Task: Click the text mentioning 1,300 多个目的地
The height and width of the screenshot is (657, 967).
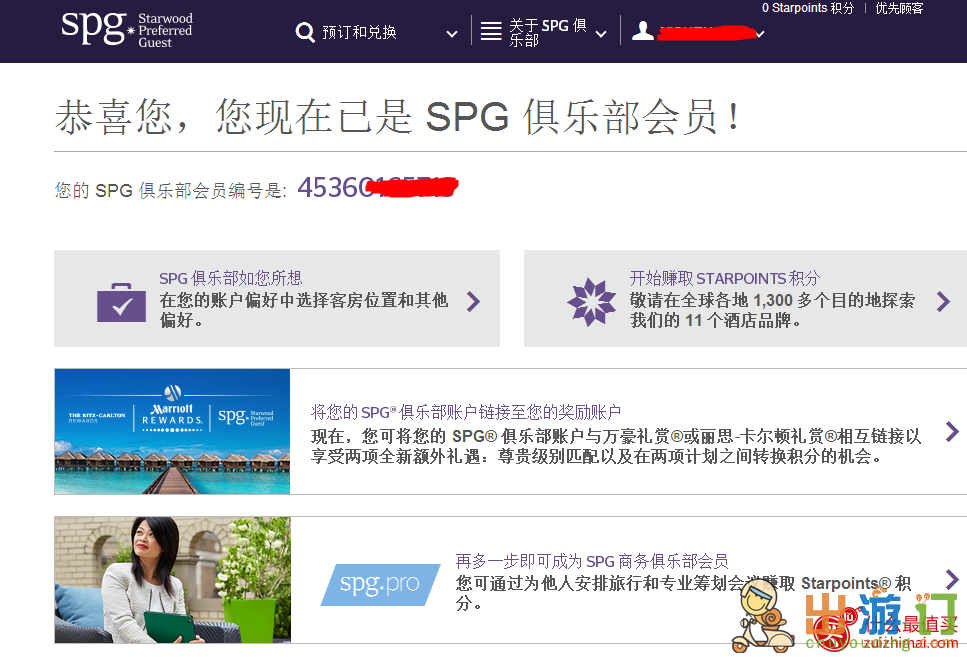Action: [x=772, y=310]
